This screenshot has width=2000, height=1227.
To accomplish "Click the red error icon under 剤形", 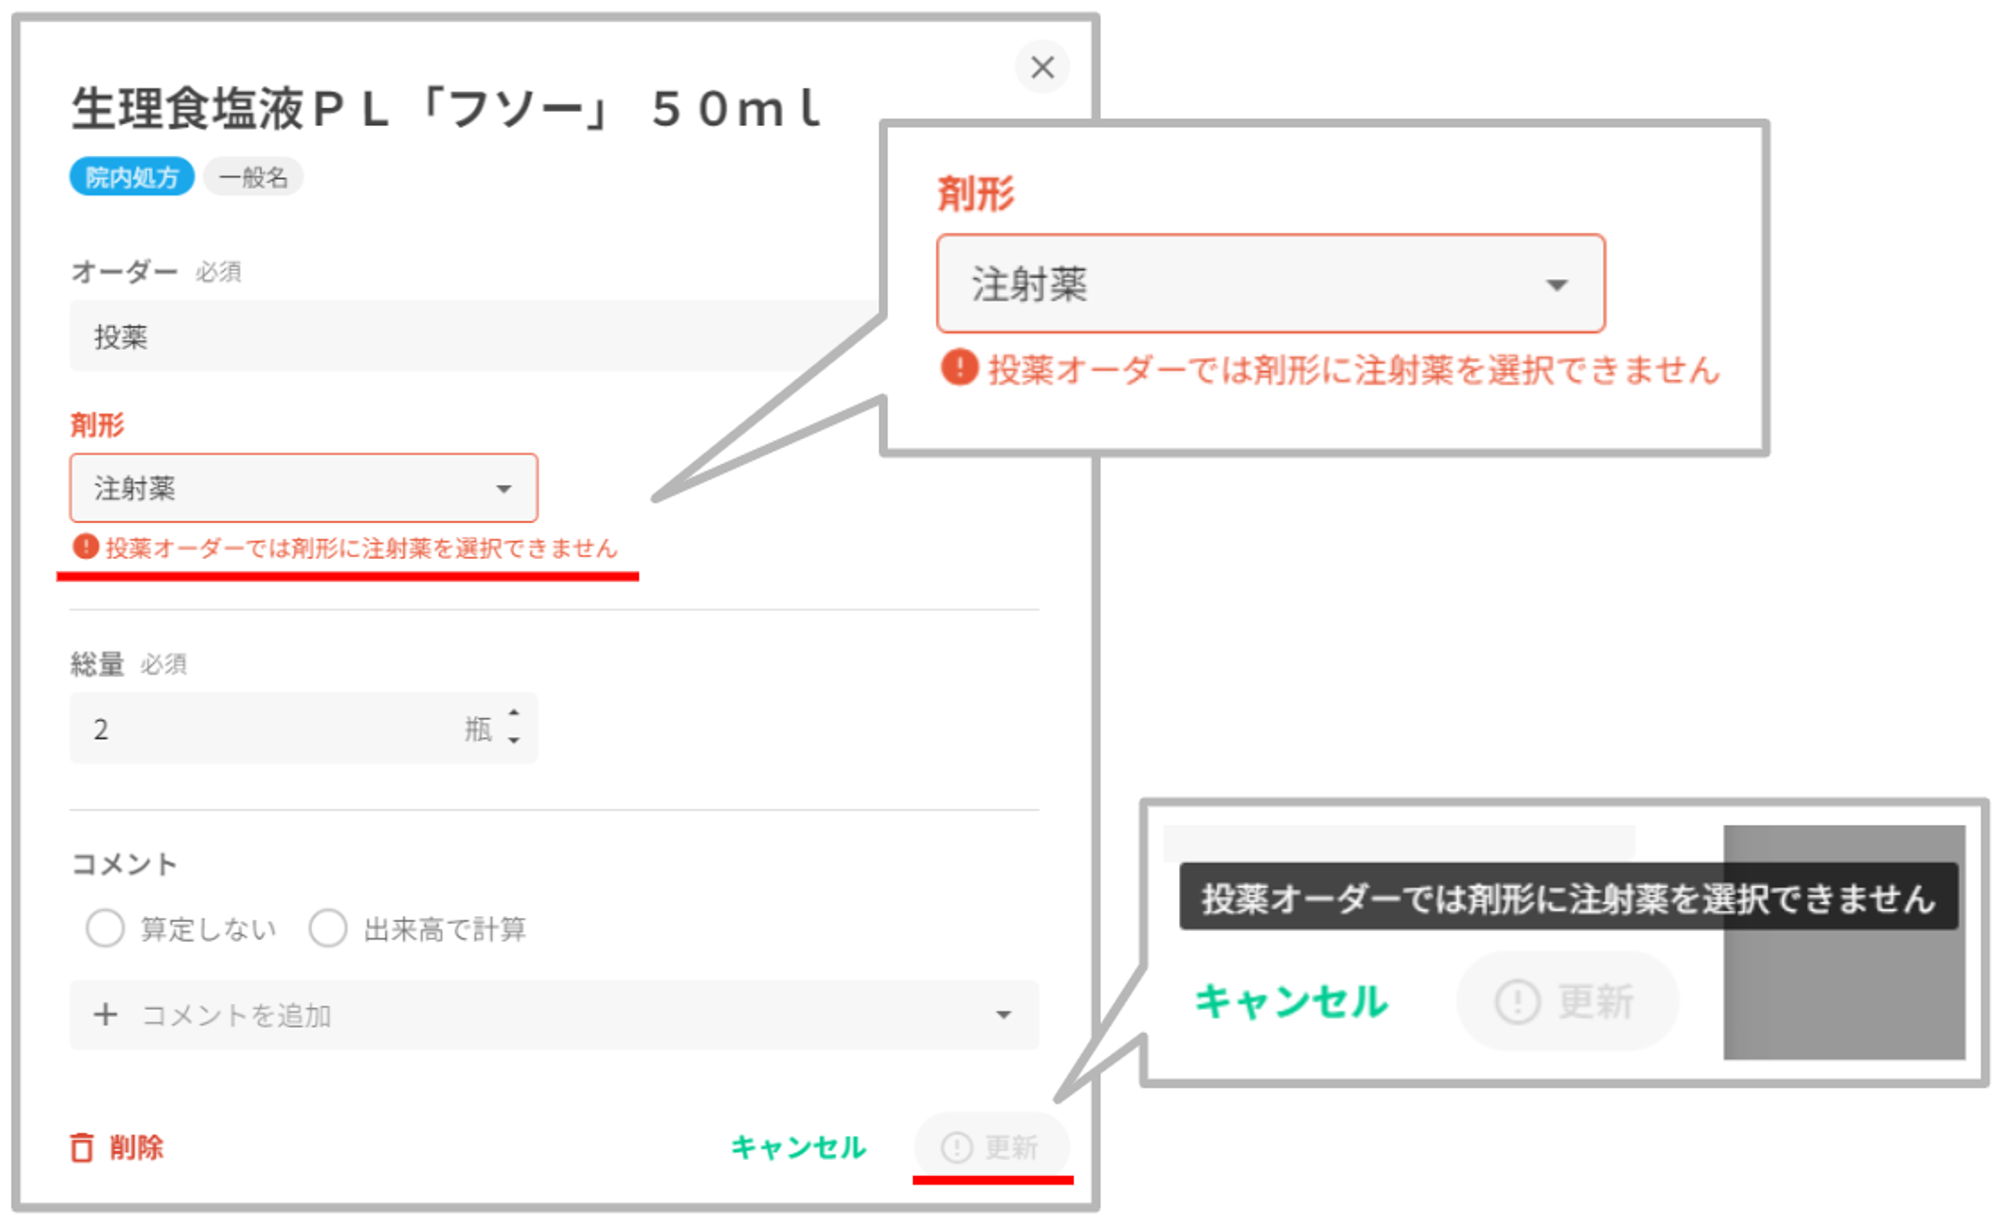I will 85,547.
